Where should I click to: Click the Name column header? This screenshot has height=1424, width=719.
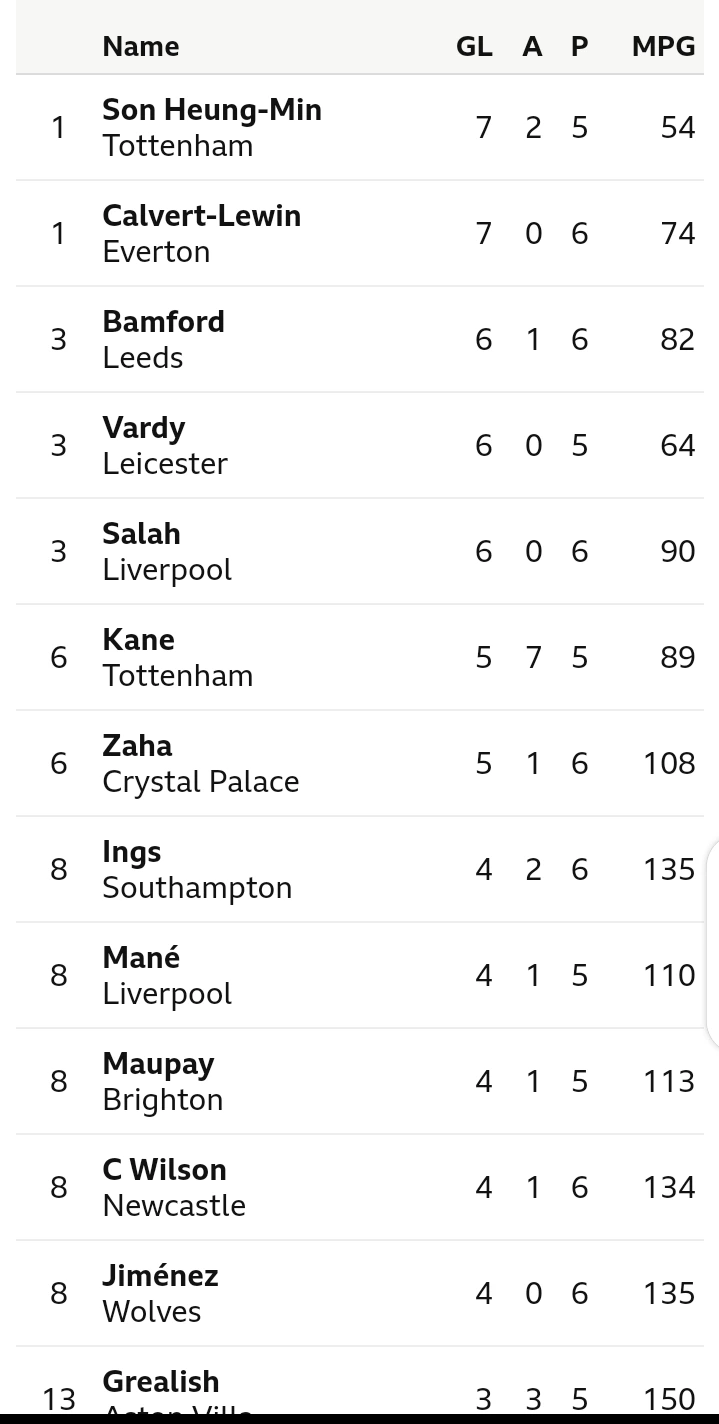(x=141, y=46)
